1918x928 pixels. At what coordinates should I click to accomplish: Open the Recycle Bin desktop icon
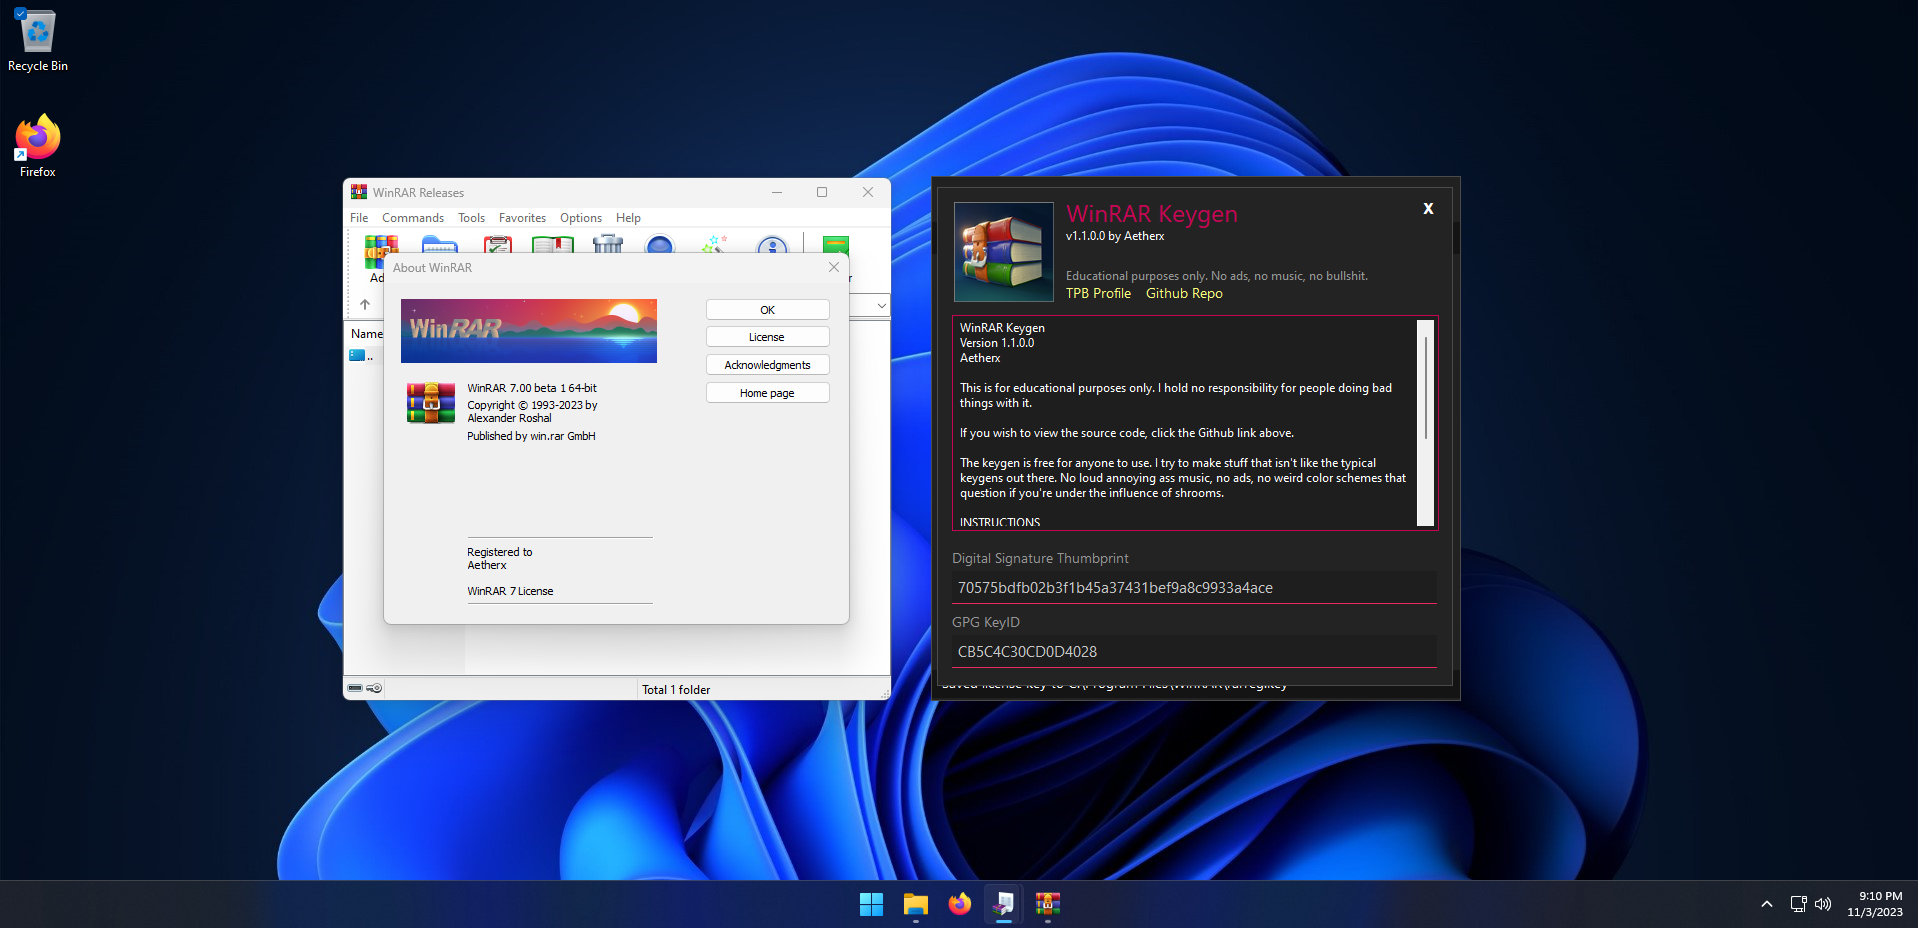[x=38, y=40]
